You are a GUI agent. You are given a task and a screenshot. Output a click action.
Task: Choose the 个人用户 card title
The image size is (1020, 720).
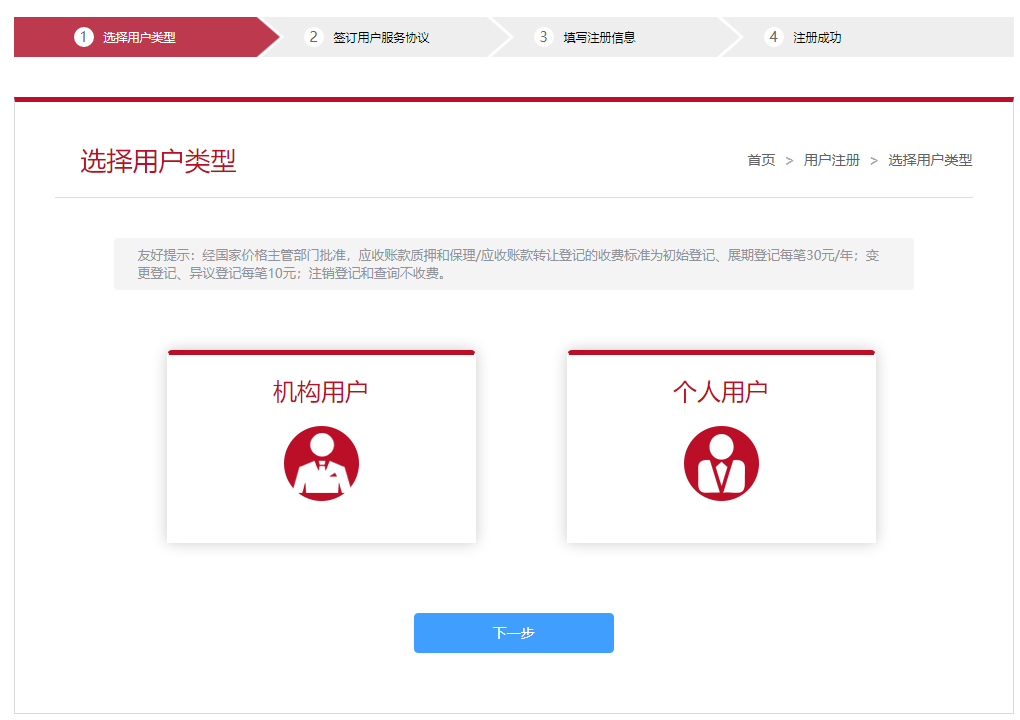click(x=720, y=392)
